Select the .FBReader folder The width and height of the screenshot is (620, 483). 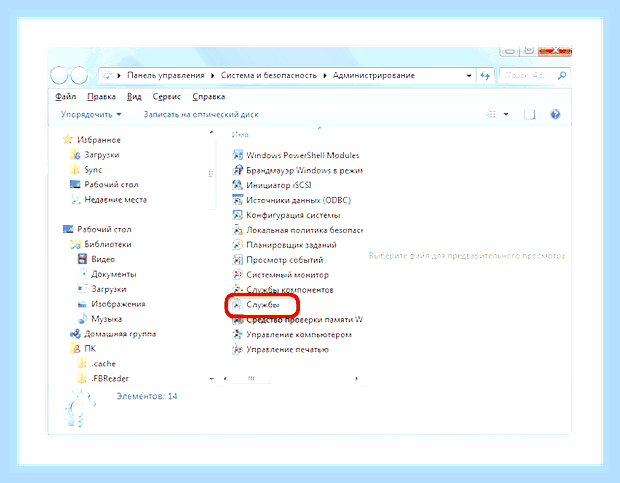pos(110,379)
